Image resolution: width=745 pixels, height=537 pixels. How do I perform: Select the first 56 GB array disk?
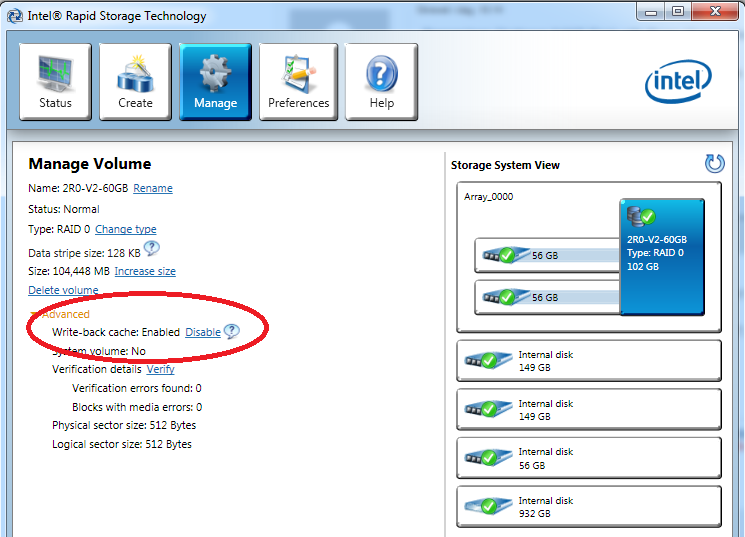(547, 255)
